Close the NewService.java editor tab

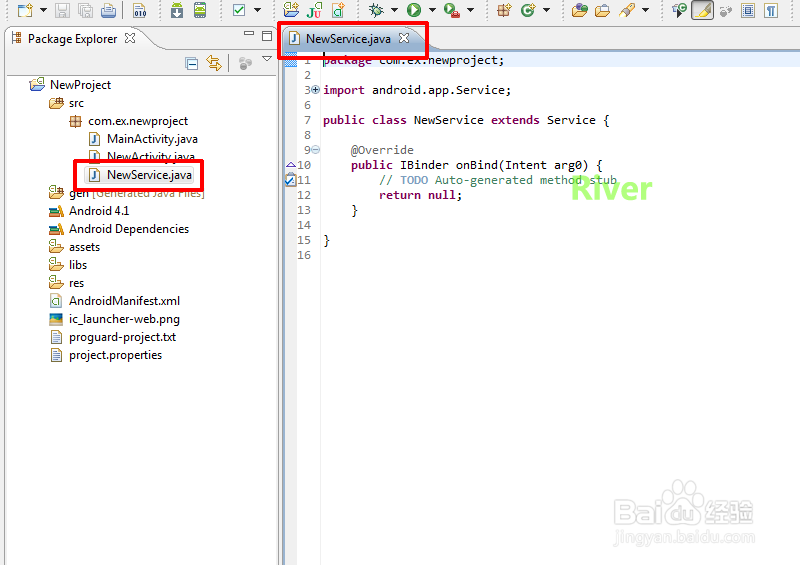pos(404,38)
